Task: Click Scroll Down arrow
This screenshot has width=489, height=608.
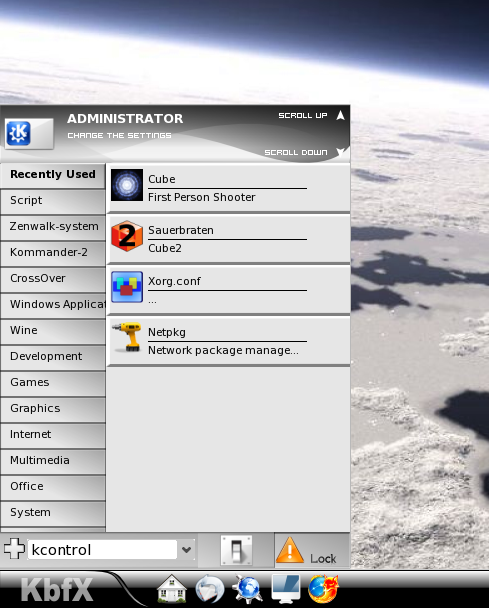Action: click(340, 152)
